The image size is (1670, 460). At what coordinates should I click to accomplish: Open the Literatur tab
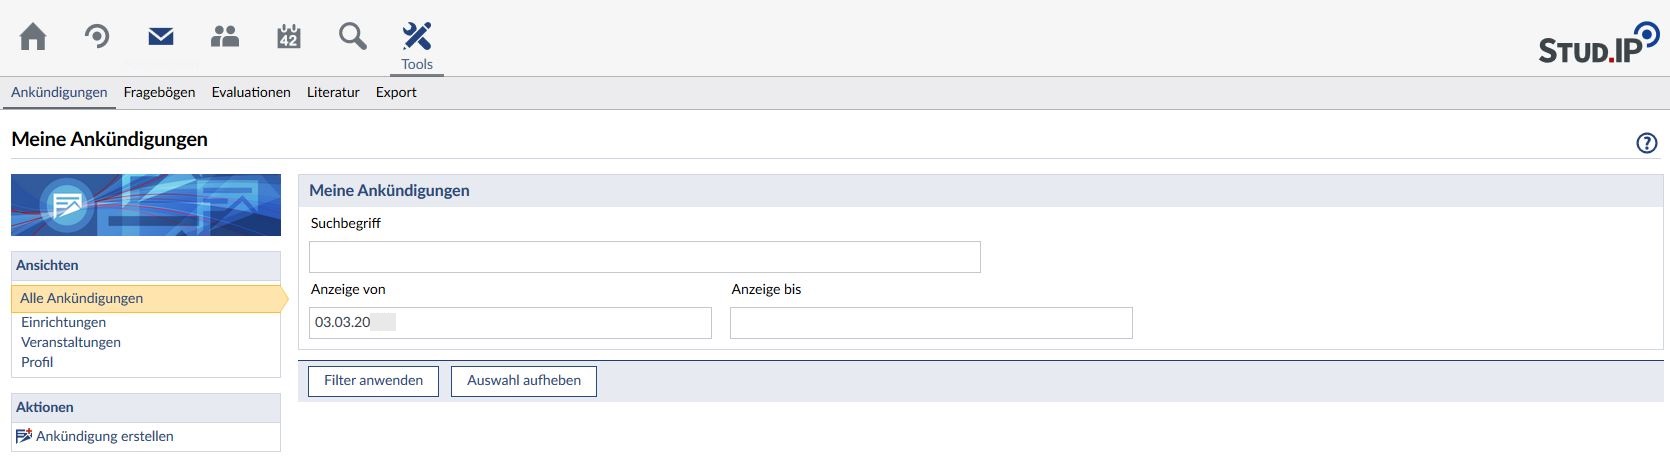point(333,92)
